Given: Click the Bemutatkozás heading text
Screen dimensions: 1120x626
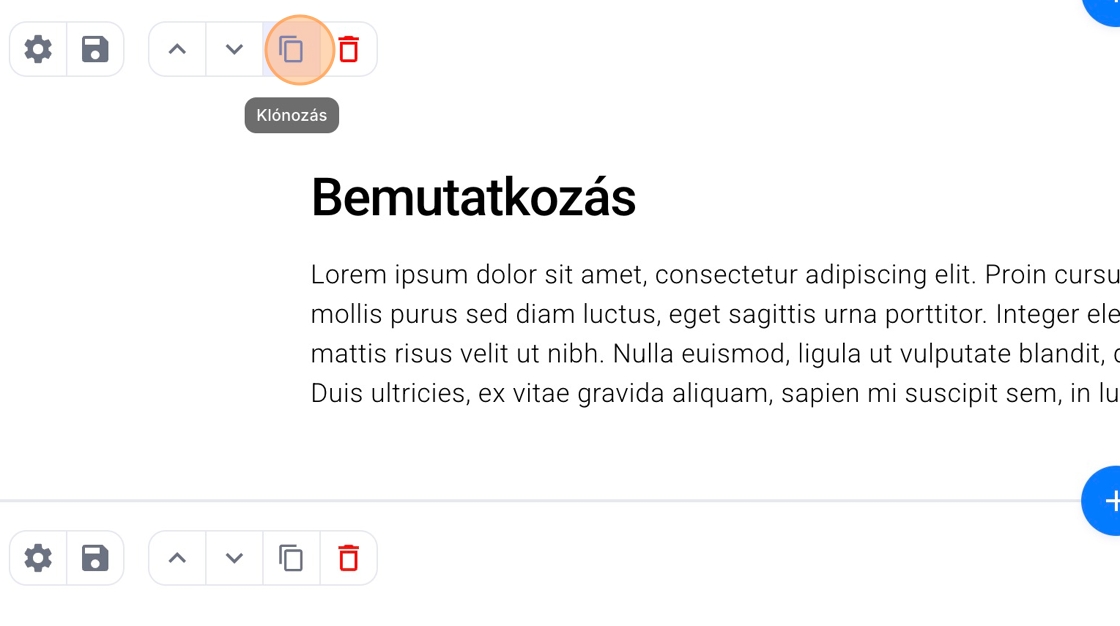Looking at the screenshot, I should pos(473,197).
